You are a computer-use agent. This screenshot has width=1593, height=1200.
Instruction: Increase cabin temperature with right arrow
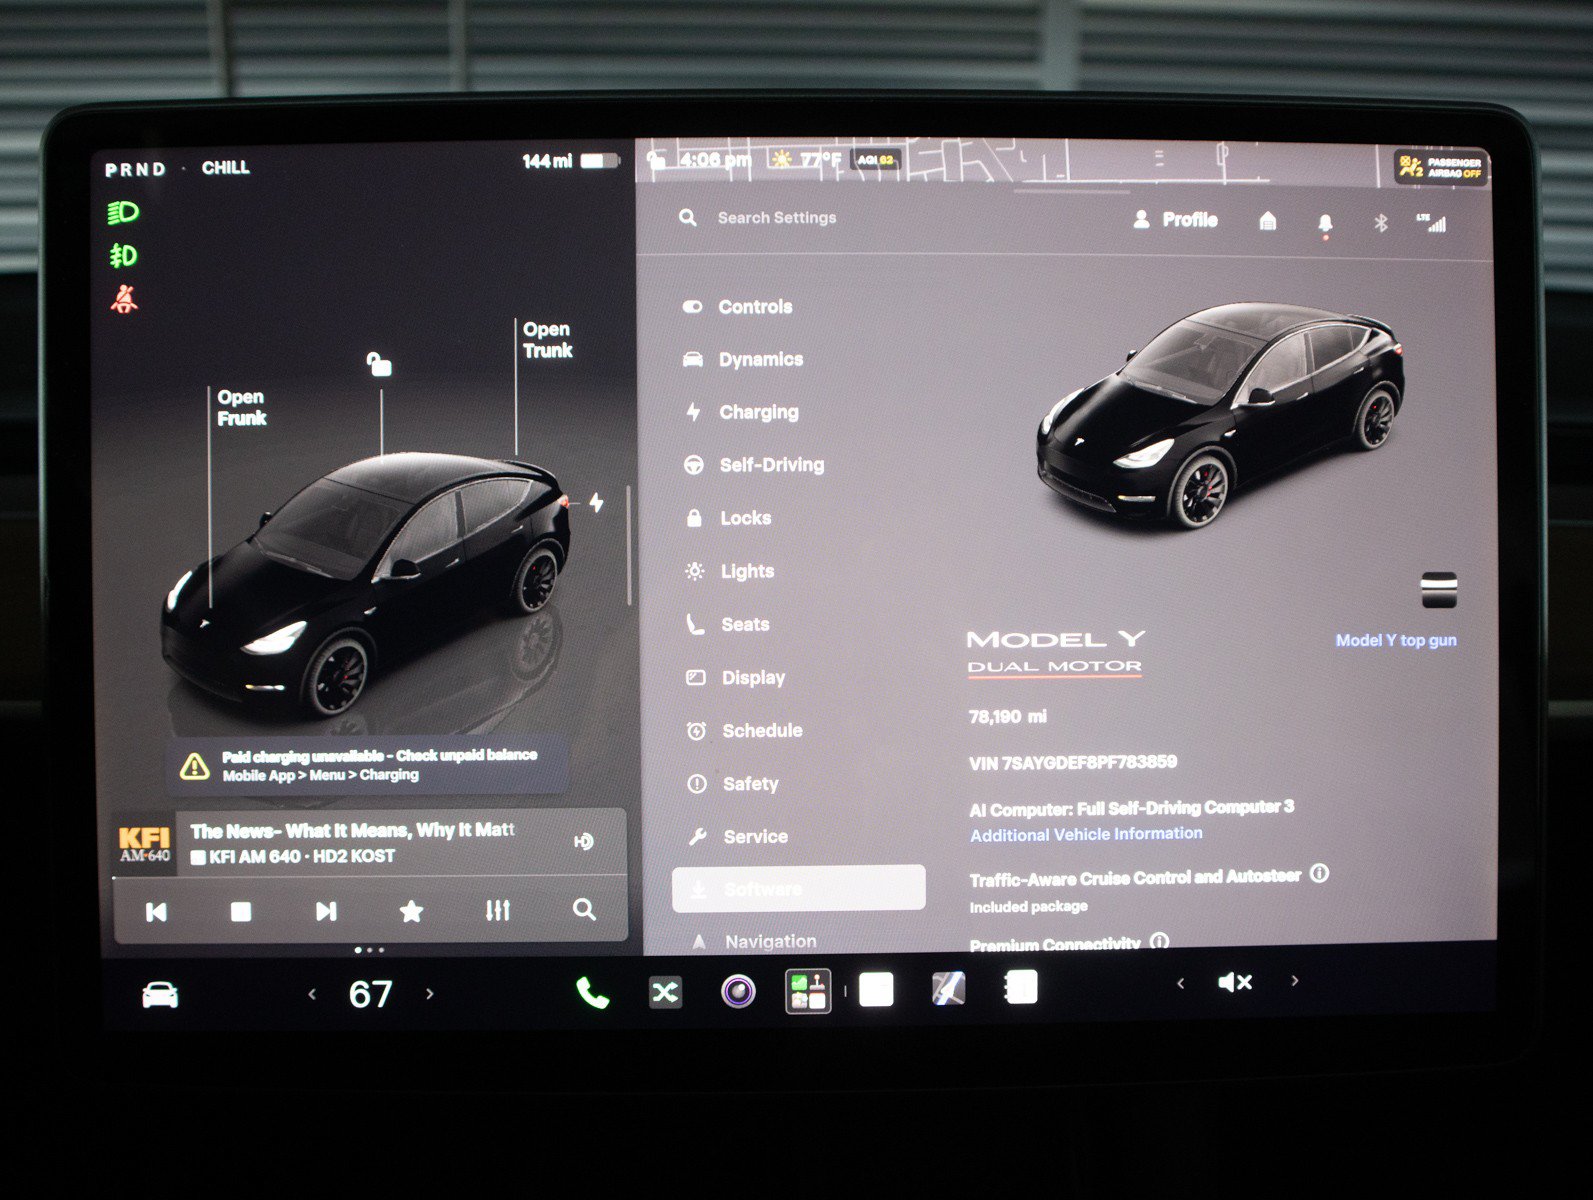(430, 993)
